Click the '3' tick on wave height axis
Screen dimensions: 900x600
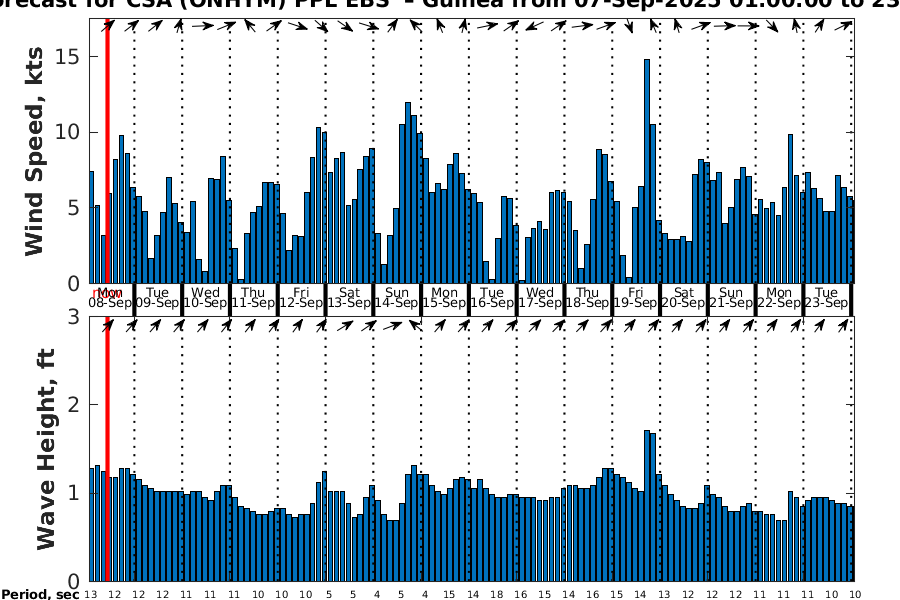pyautogui.click(x=73, y=316)
